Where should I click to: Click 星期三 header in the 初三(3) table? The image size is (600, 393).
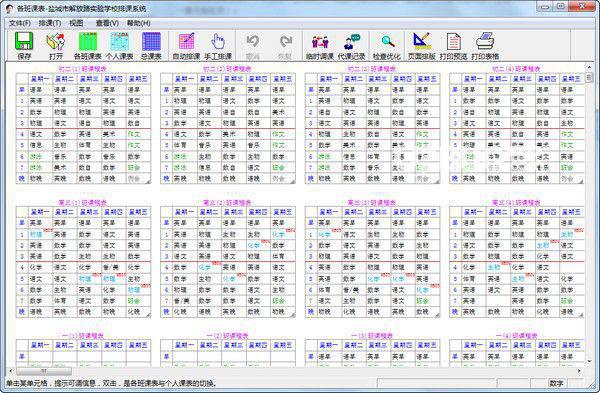(x=378, y=212)
